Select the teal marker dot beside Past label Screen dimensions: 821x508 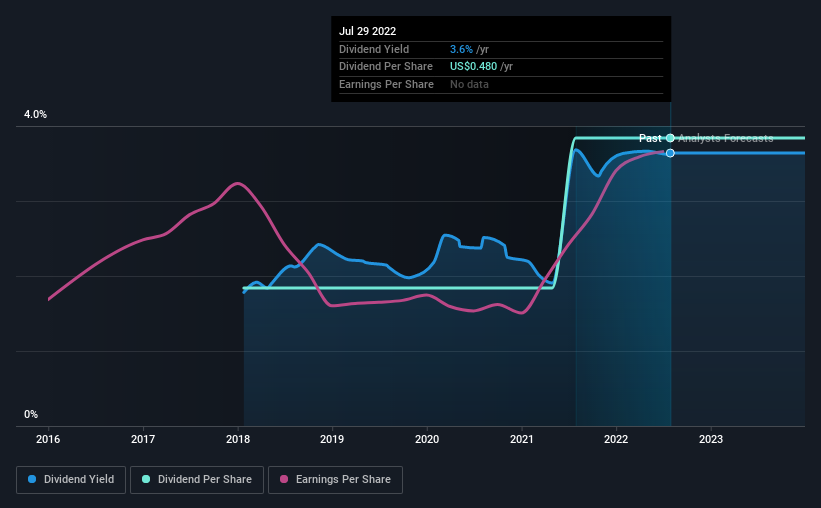coord(670,138)
